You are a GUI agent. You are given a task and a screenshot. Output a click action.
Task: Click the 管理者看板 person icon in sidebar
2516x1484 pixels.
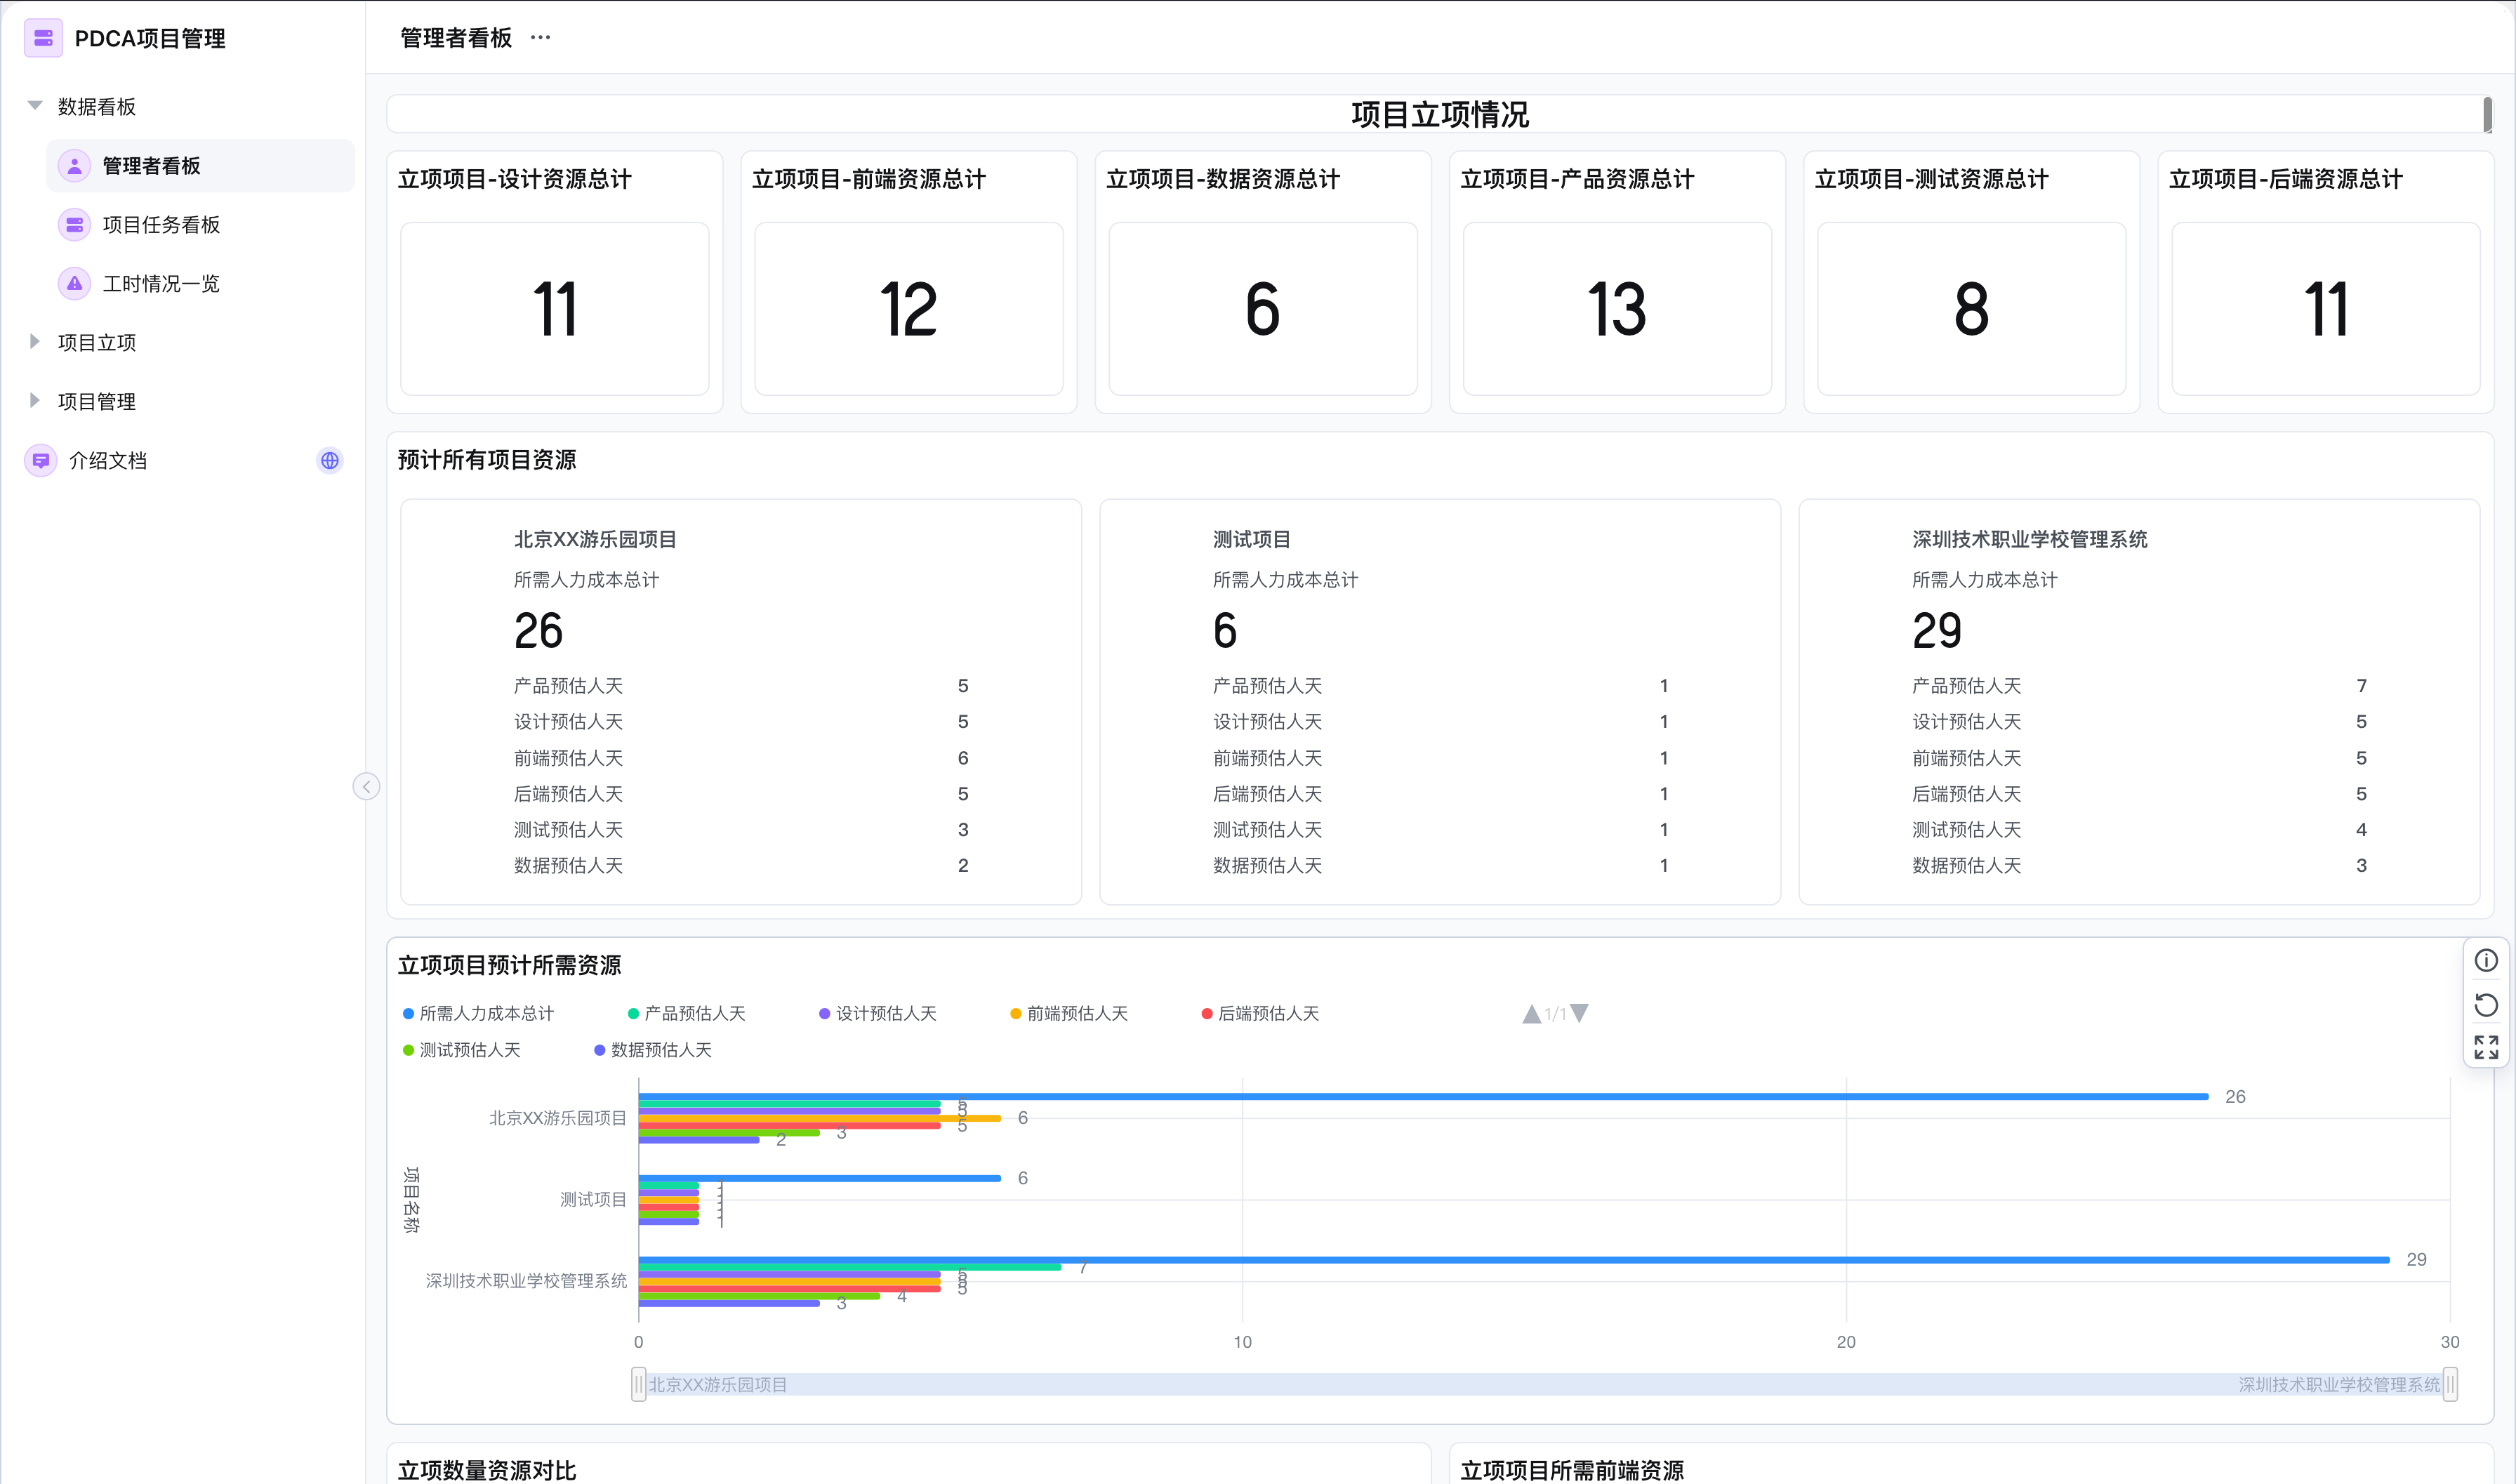click(x=75, y=166)
